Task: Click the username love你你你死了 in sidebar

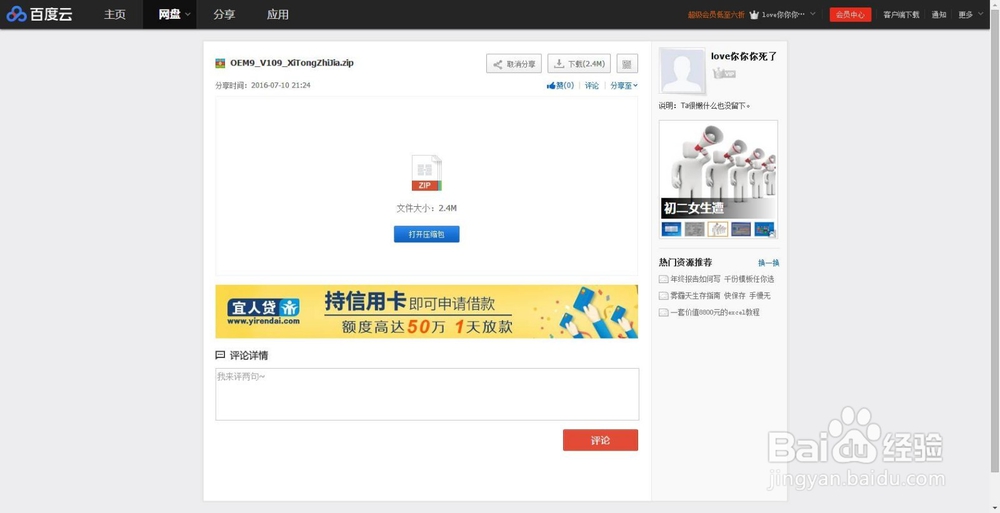Action: [x=744, y=56]
